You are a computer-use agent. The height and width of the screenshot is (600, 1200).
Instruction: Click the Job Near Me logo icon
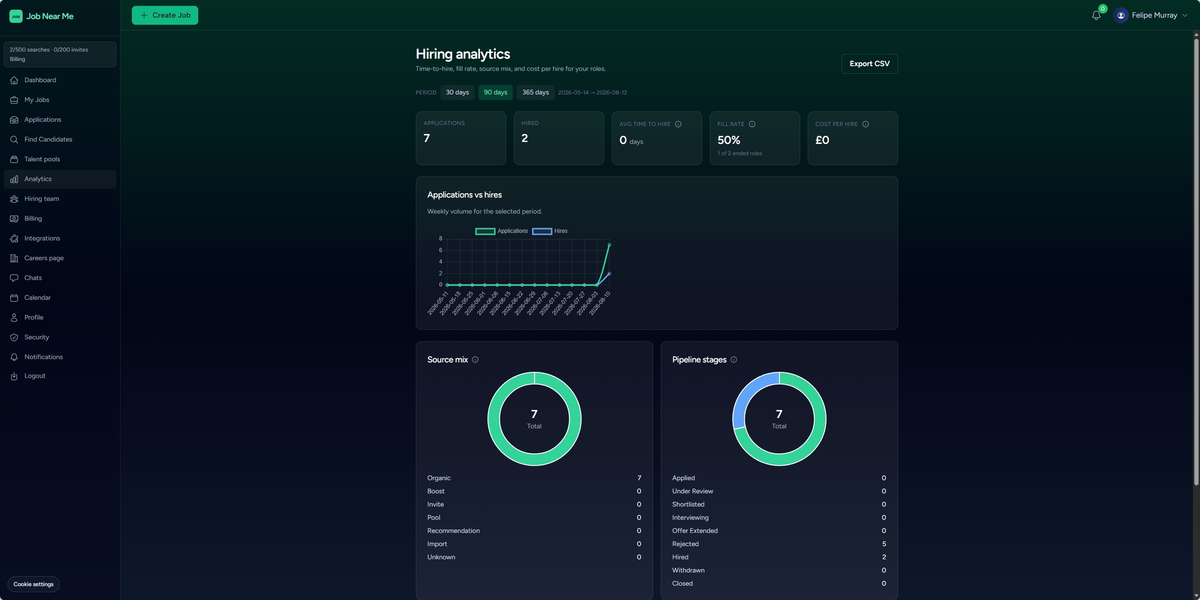[16, 16]
